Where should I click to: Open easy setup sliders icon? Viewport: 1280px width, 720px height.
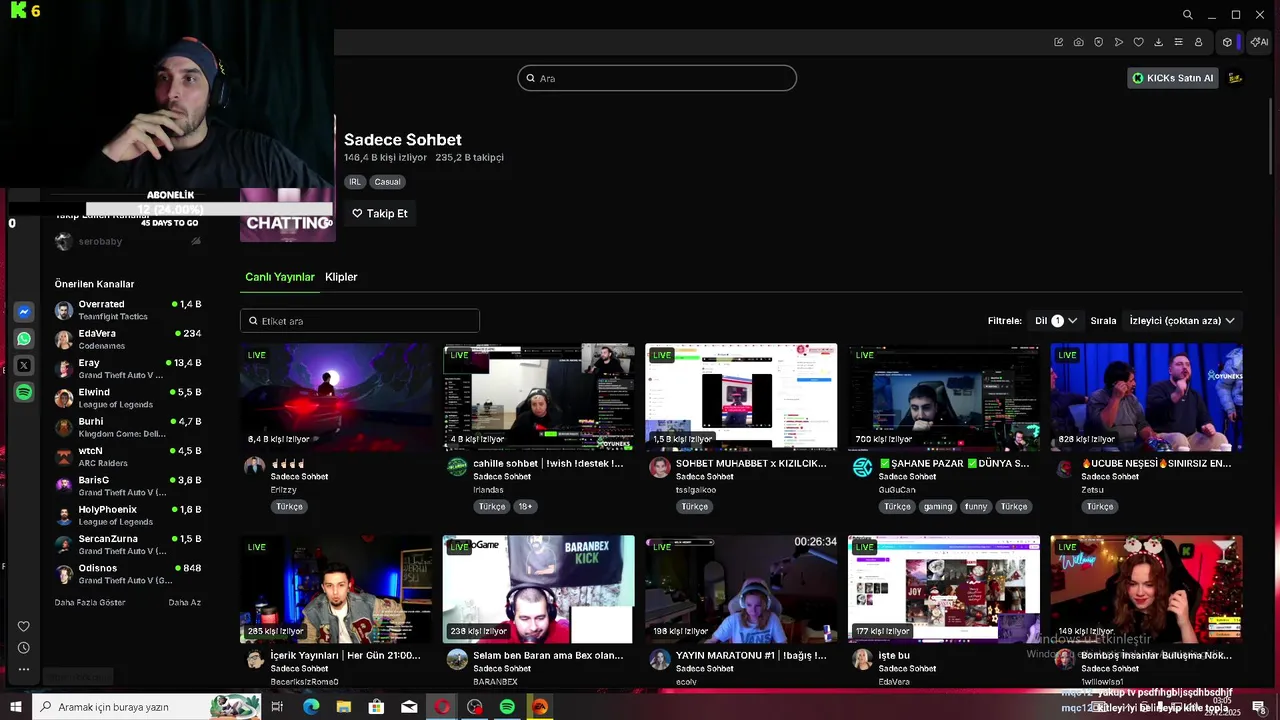coord(1178,42)
